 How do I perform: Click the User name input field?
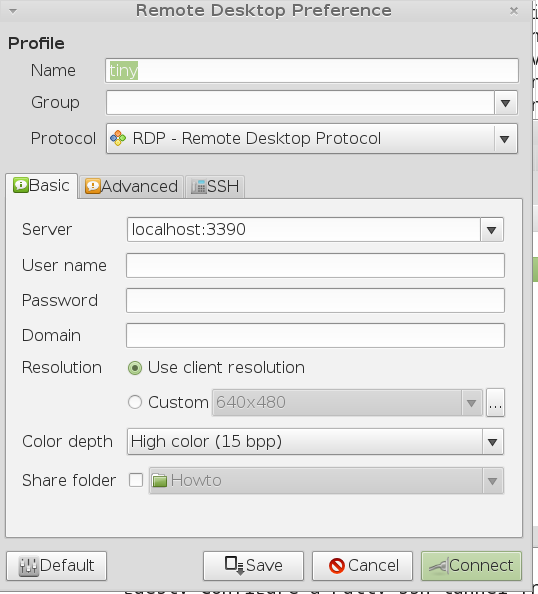coord(315,266)
